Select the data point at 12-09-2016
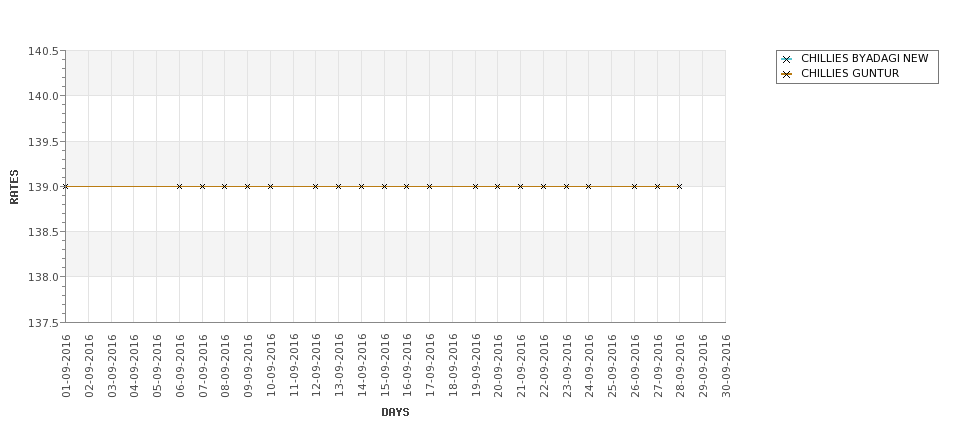The height and width of the screenshot is (429, 975). pos(316,187)
